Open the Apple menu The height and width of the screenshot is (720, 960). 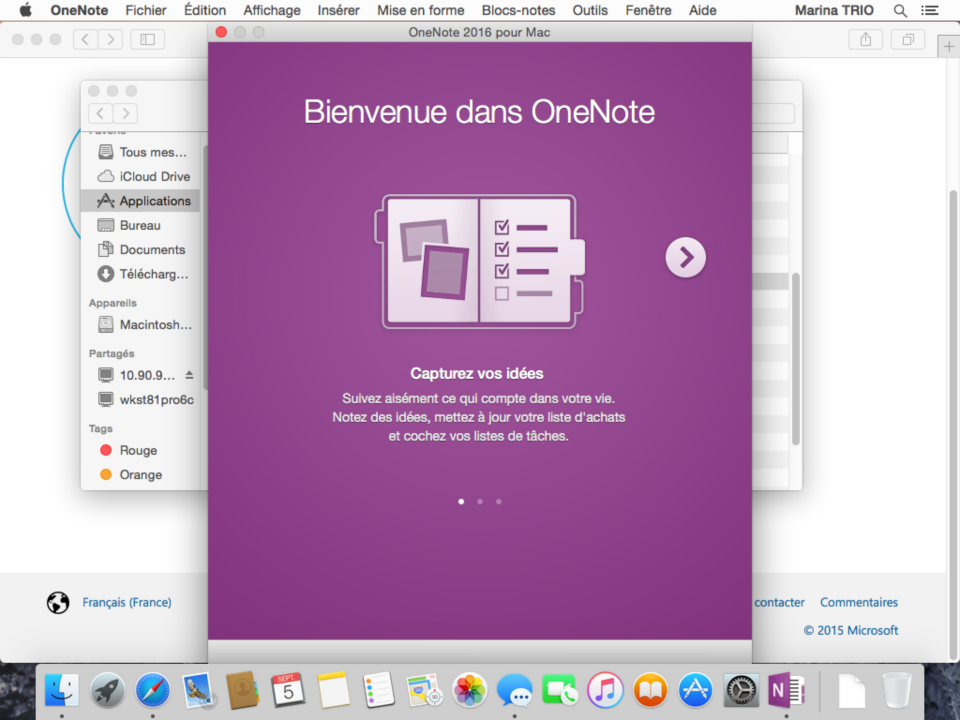point(25,10)
